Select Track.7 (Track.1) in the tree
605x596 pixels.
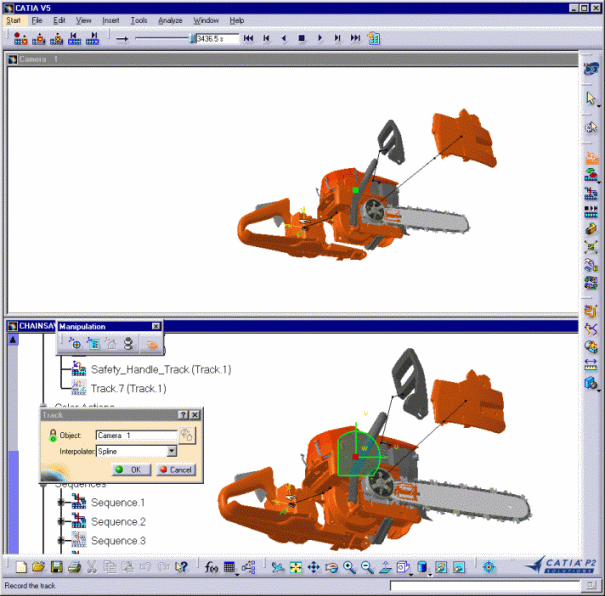tap(128, 388)
